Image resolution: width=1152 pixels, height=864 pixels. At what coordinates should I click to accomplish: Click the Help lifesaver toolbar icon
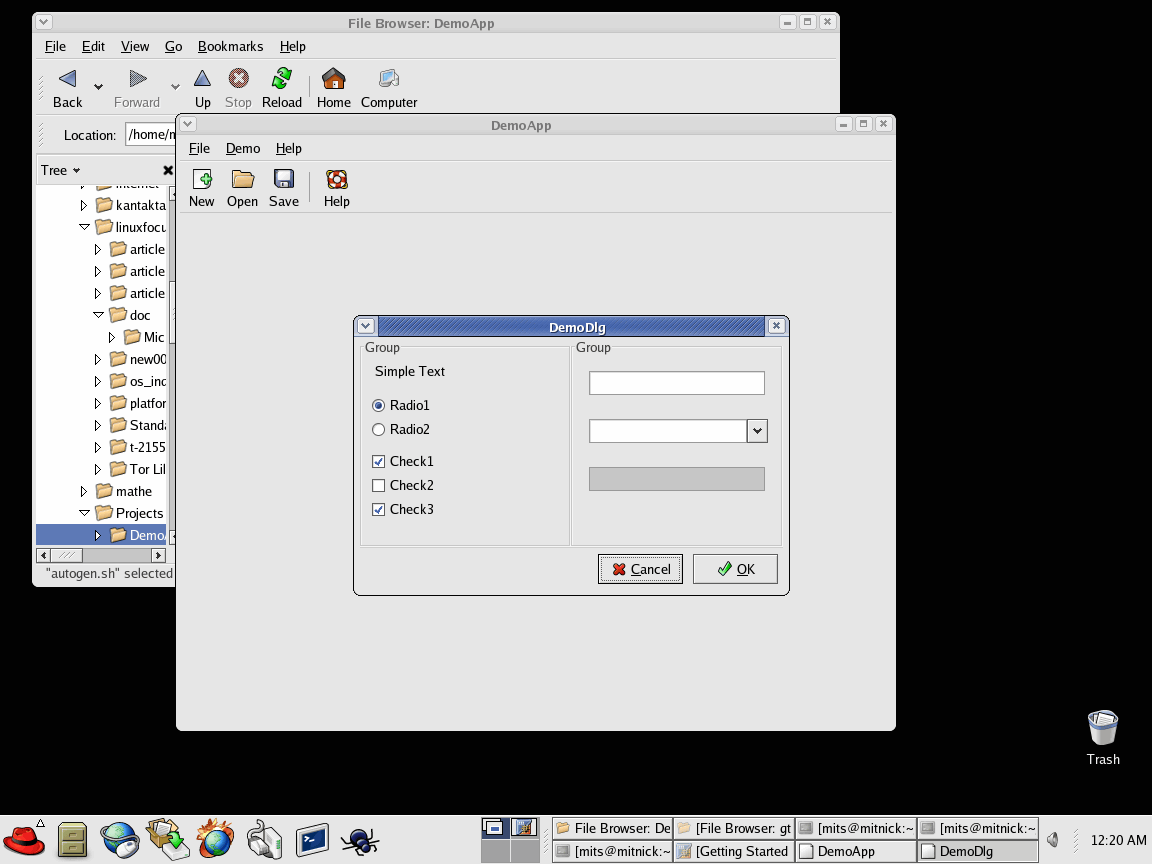[x=337, y=180]
